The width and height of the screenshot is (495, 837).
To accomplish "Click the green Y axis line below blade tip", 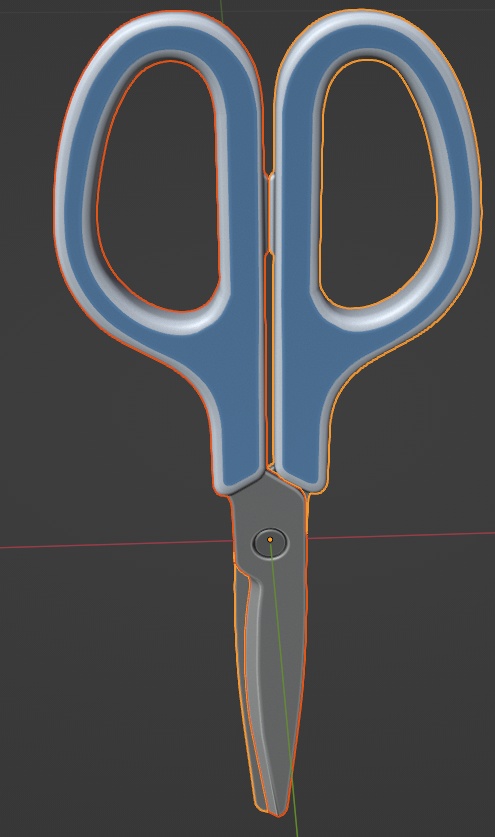I will pos(295,826).
